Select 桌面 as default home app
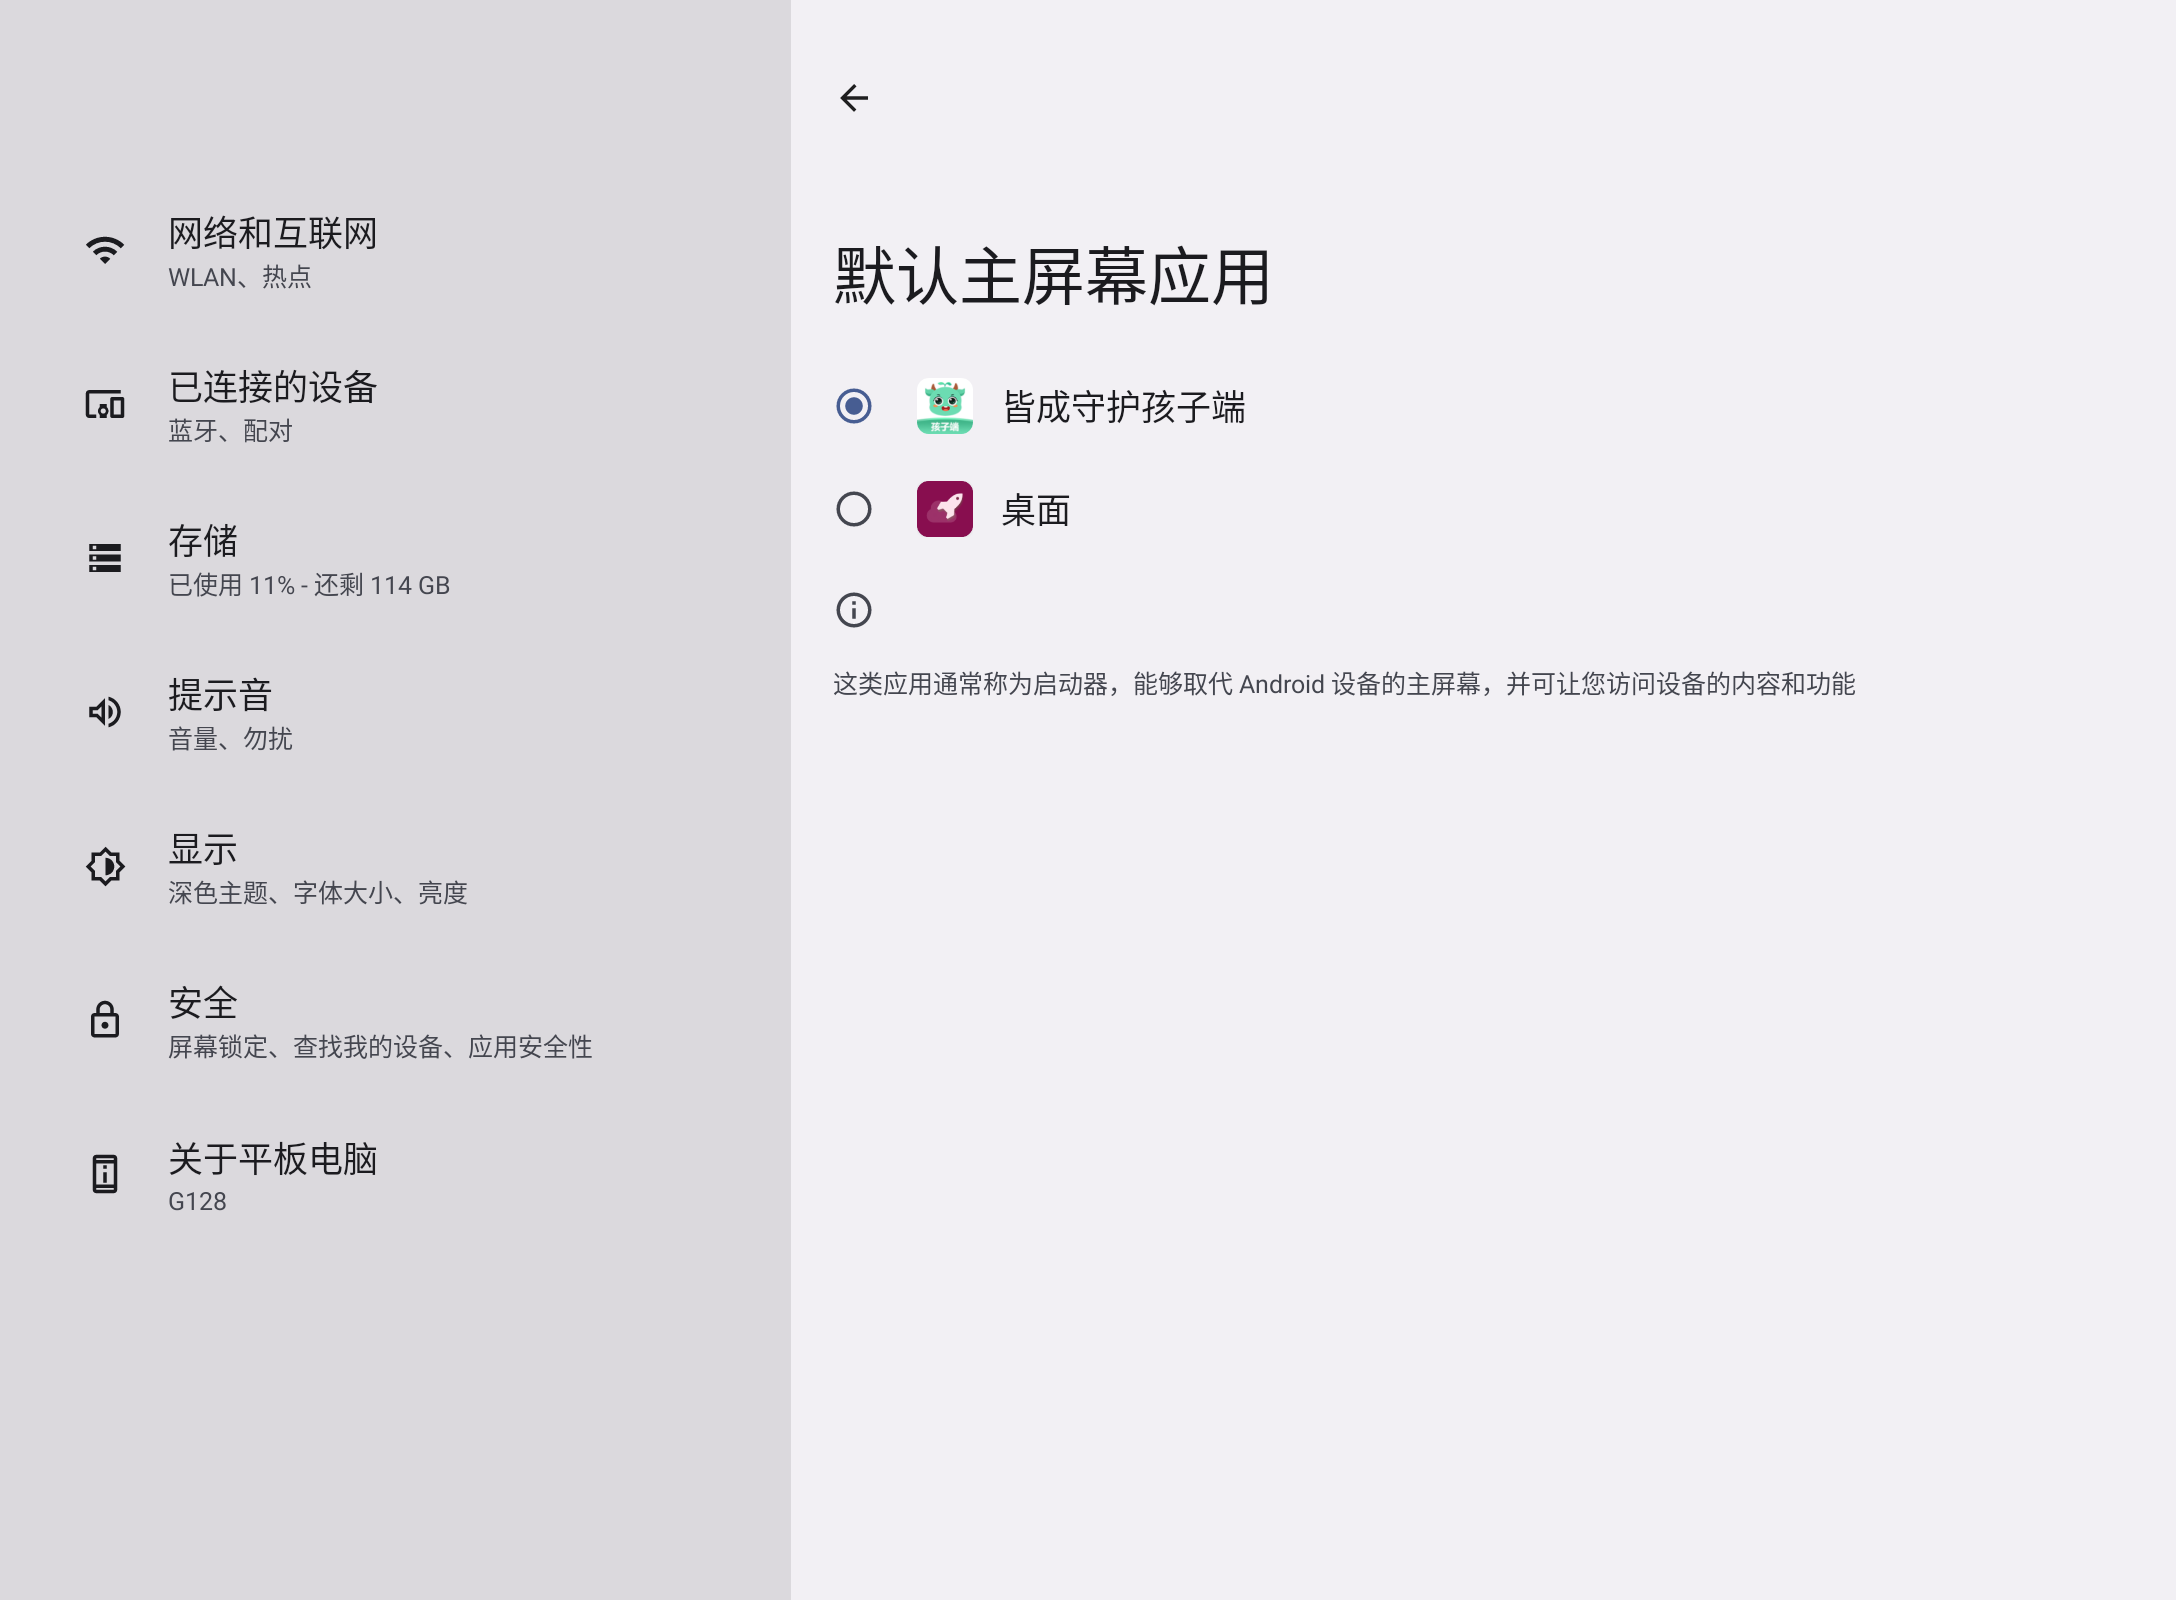This screenshot has width=2176, height=1600. point(853,509)
